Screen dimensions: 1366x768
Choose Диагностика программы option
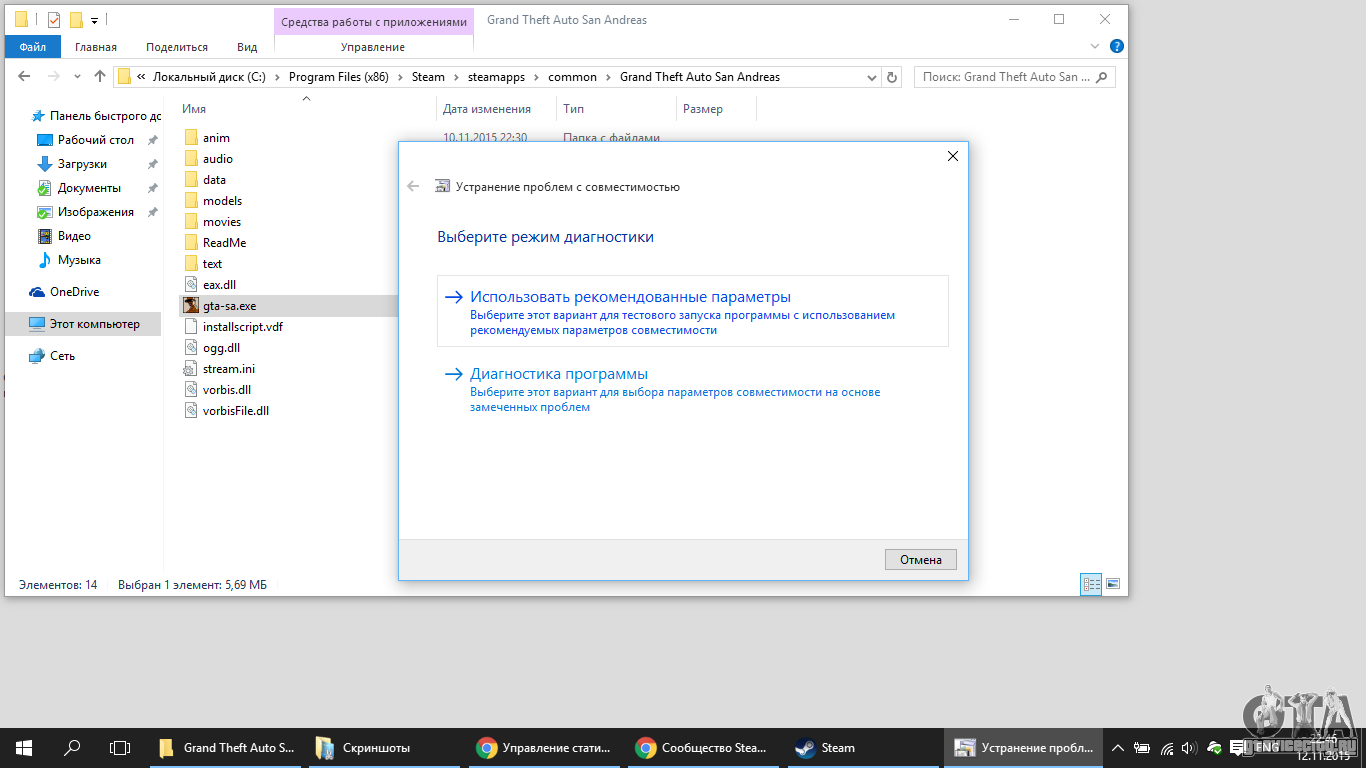click(692, 388)
